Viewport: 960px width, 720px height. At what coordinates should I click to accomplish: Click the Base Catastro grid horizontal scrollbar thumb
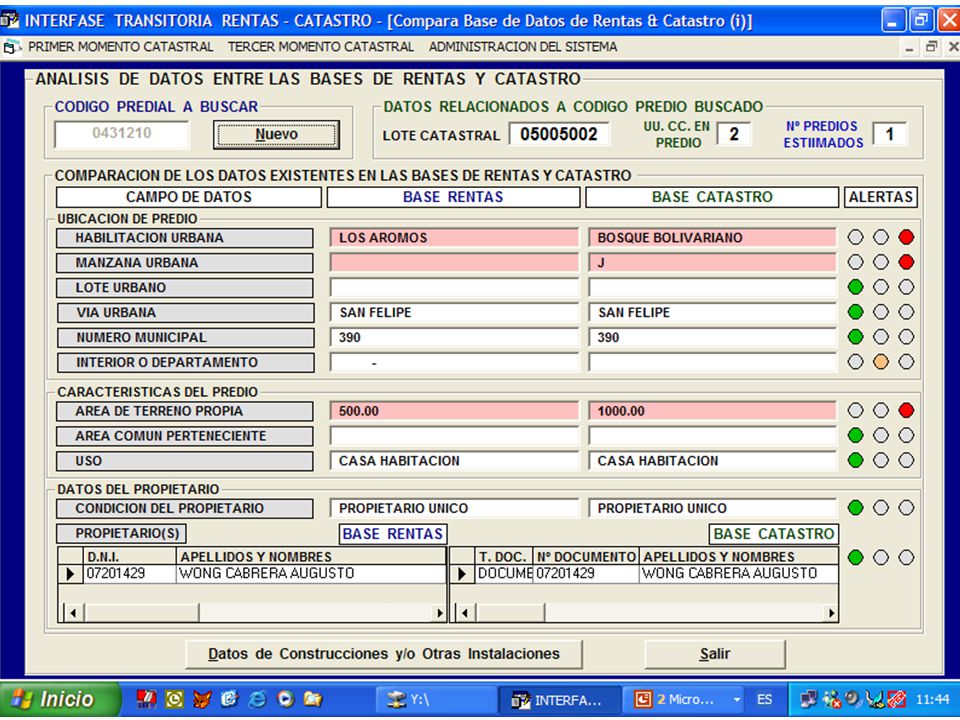point(511,613)
